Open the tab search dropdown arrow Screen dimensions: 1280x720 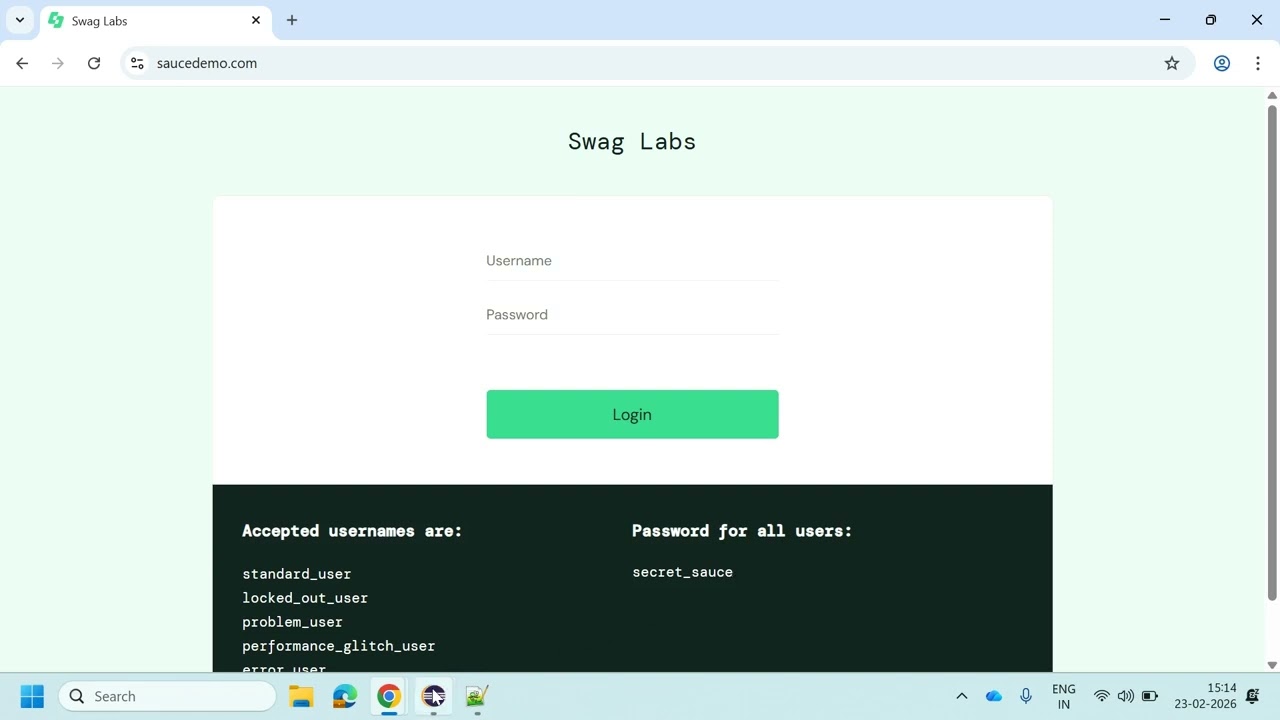click(19, 20)
